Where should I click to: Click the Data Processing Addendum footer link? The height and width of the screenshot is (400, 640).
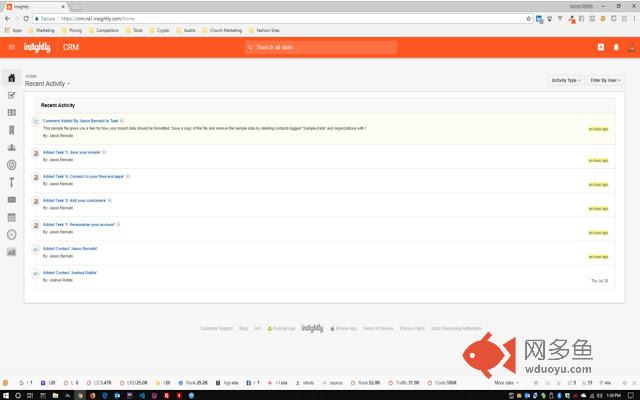coord(456,329)
